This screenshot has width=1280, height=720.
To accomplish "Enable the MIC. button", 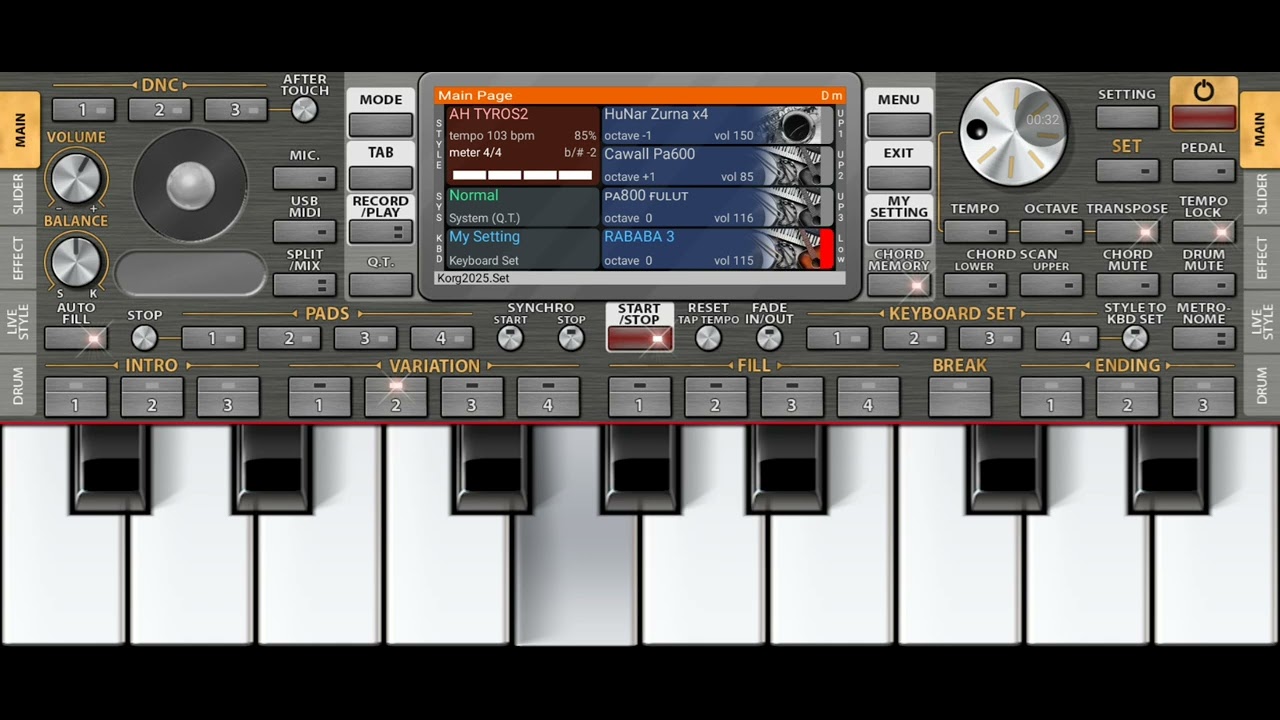I will (x=304, y=179).
